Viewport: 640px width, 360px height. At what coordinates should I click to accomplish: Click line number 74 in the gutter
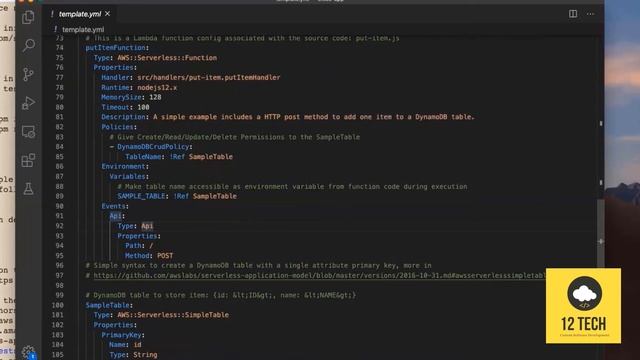(x=60, y=48)
